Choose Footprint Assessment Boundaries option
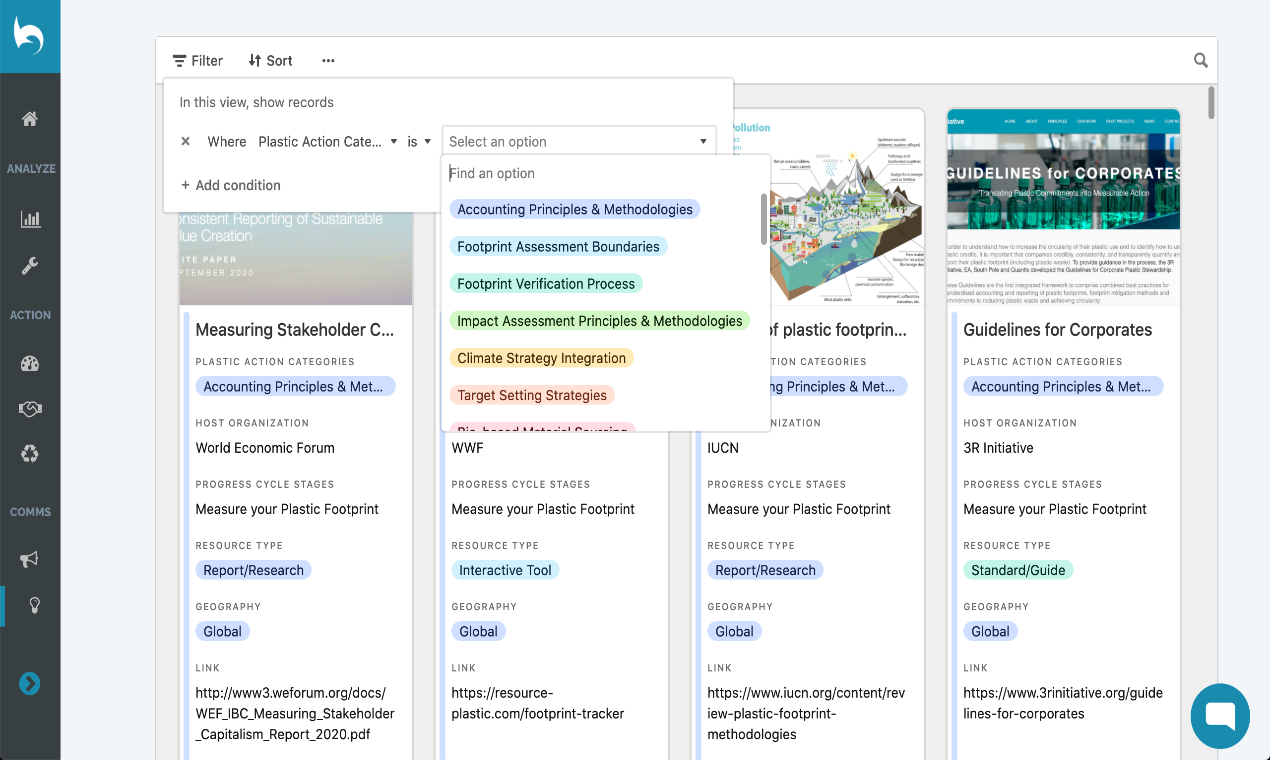Image resolution: width=1270 pixels, height=760 pixels. [558, 247]
